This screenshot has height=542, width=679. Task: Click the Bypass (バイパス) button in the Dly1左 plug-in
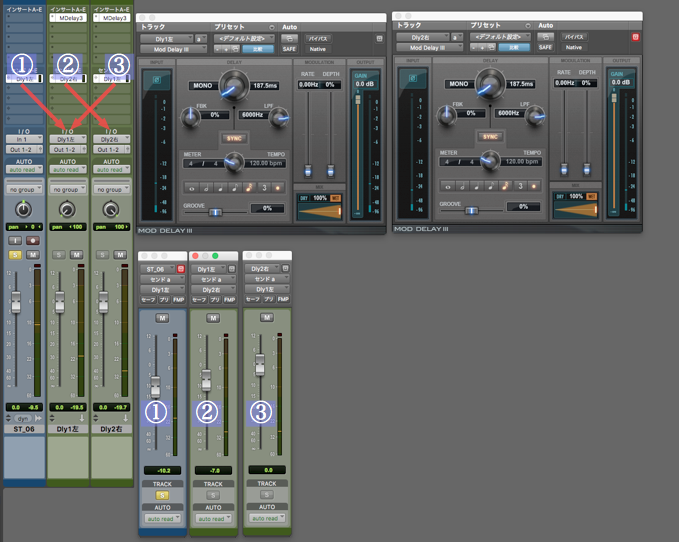318,39
